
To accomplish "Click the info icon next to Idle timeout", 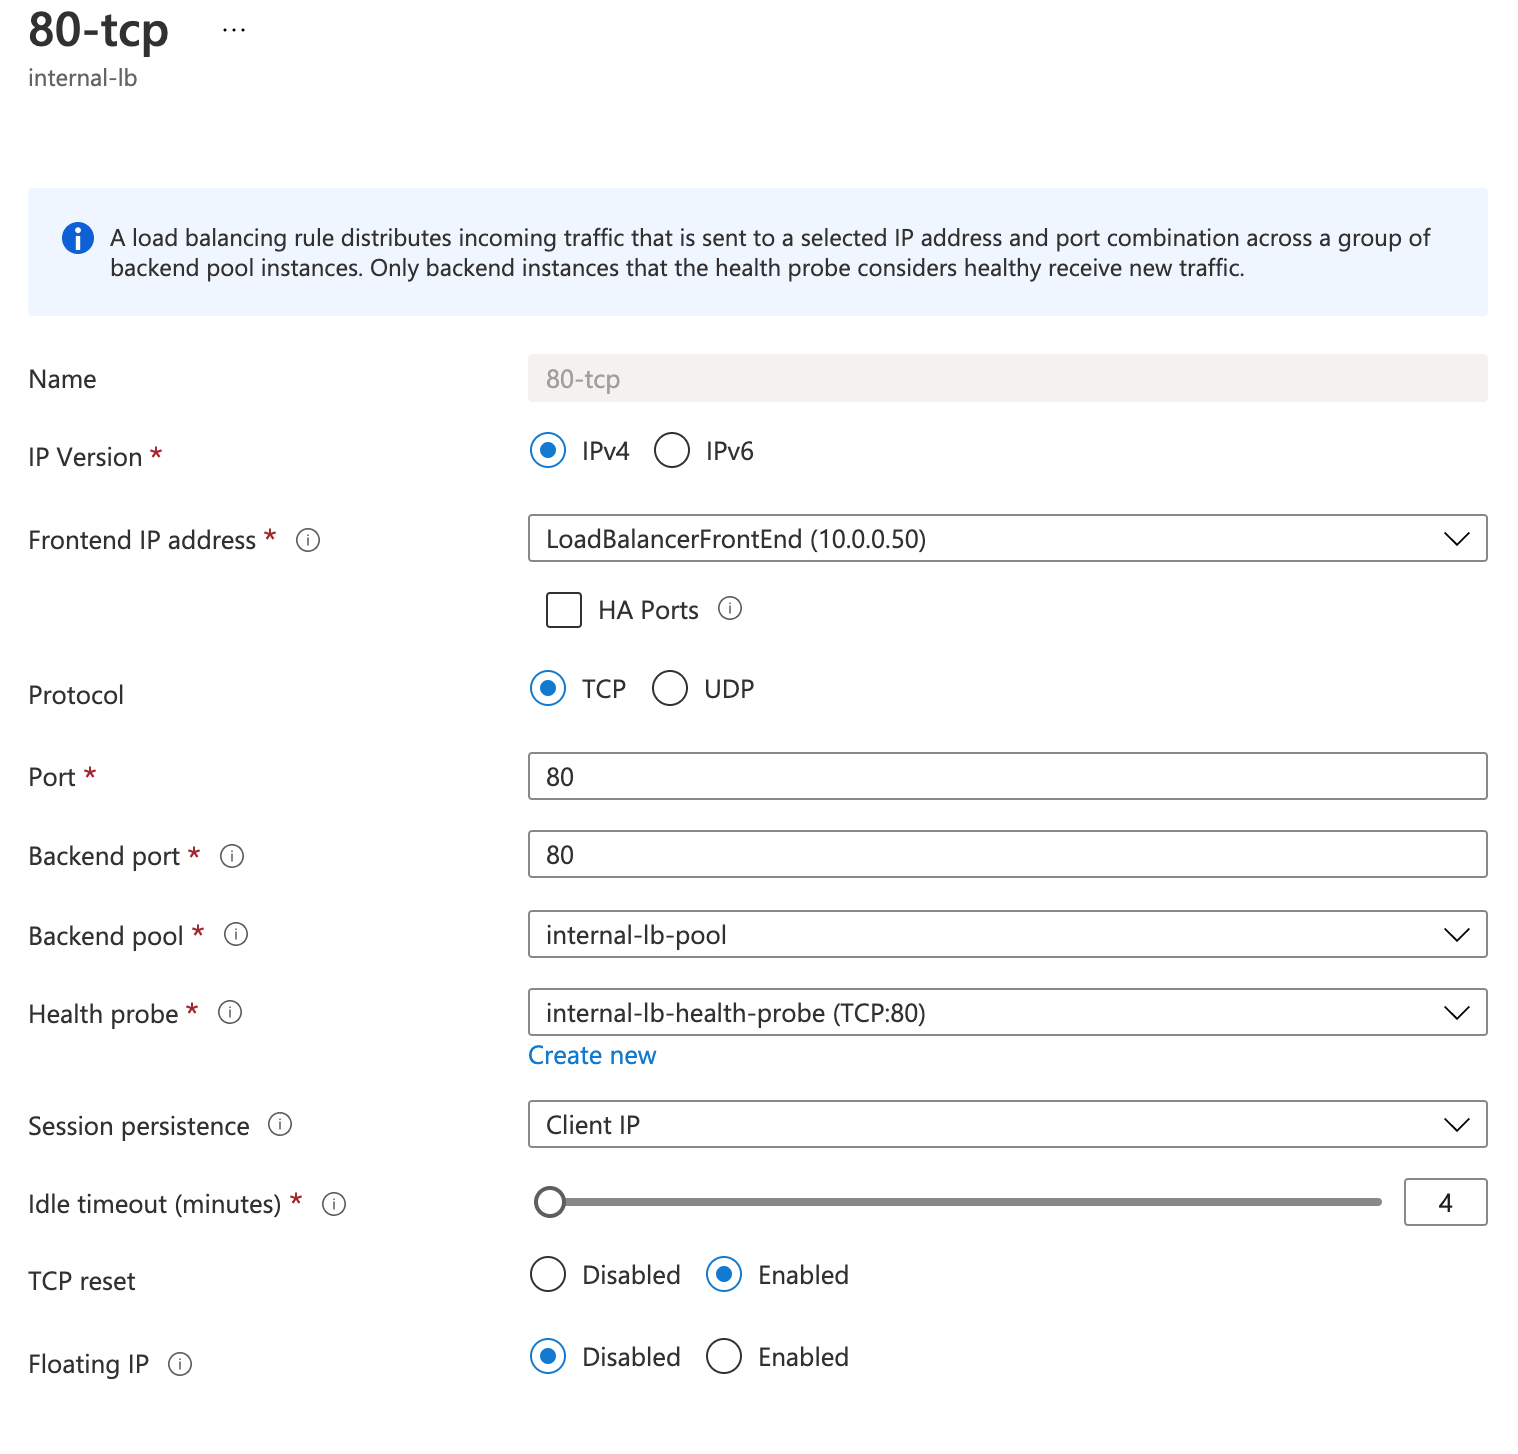I will [334, 1204].
